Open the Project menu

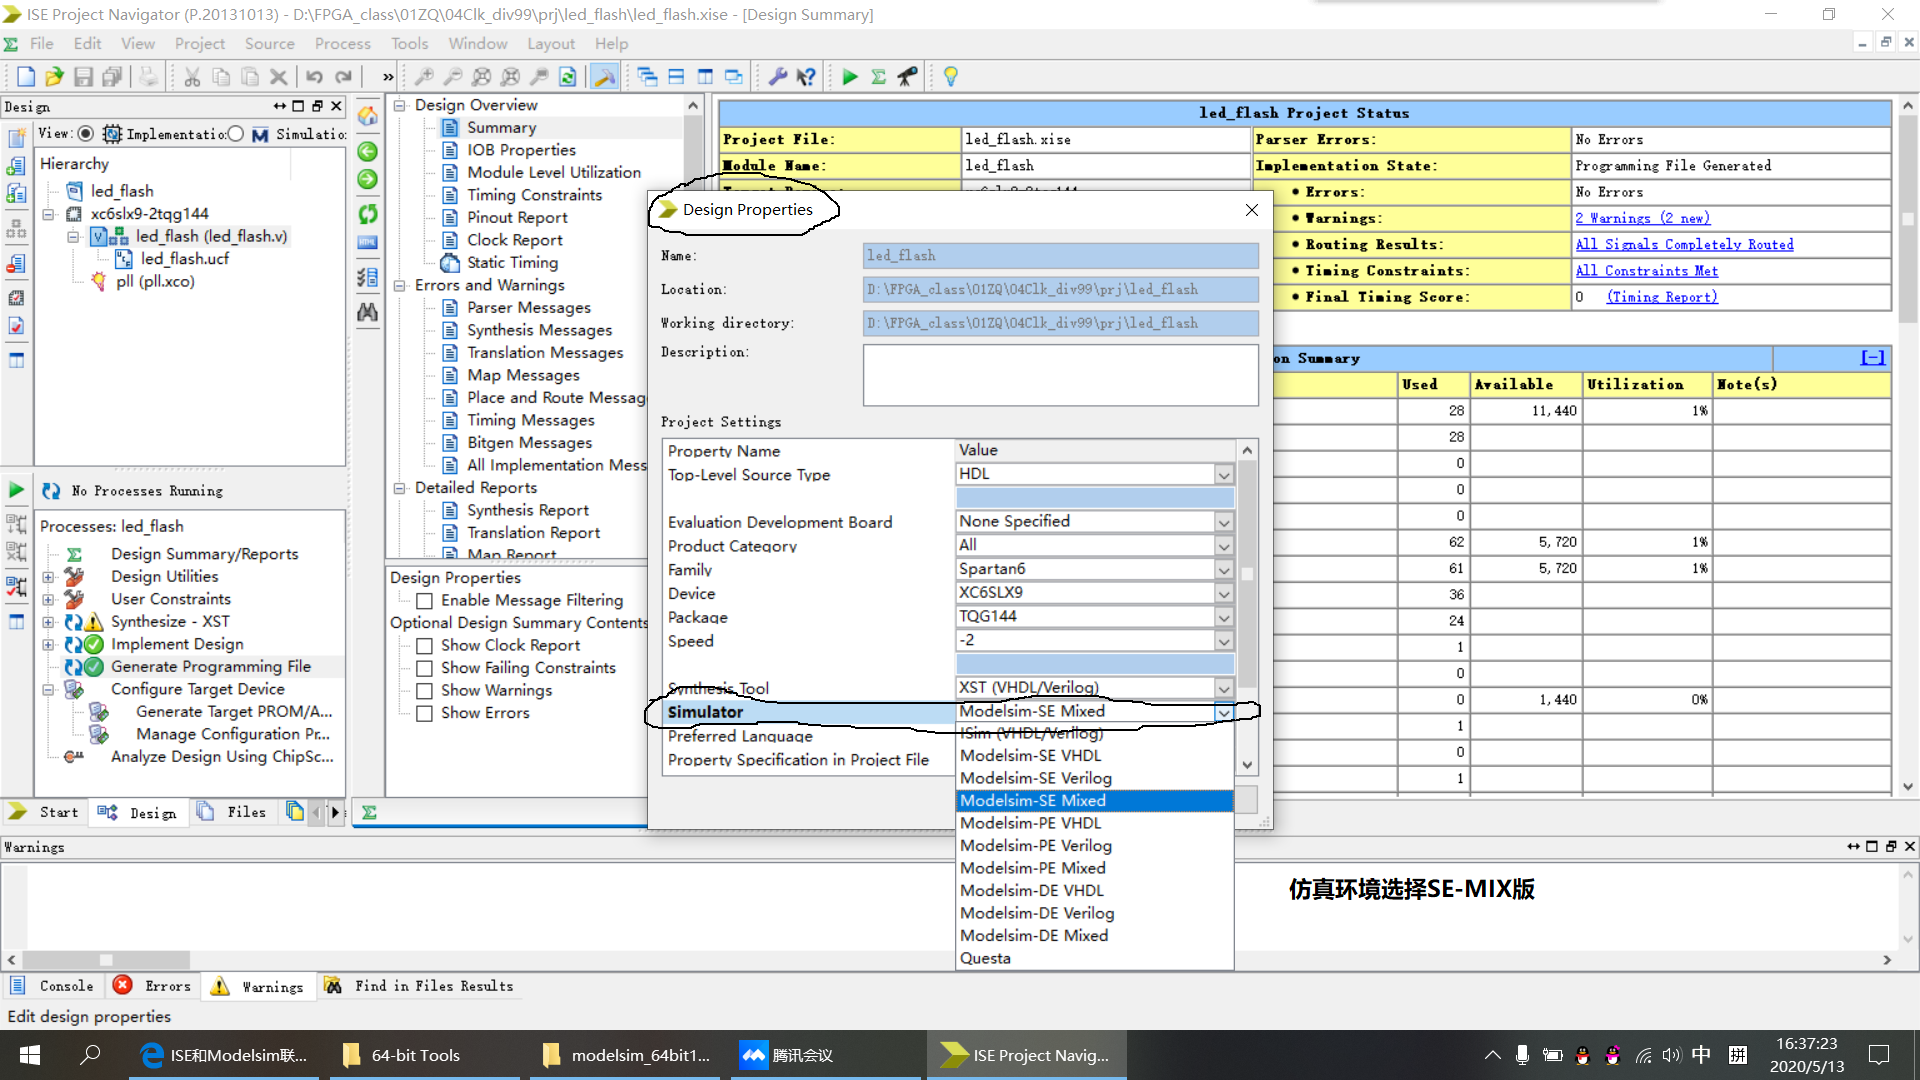pyautogui.click(x=200, y=44)
